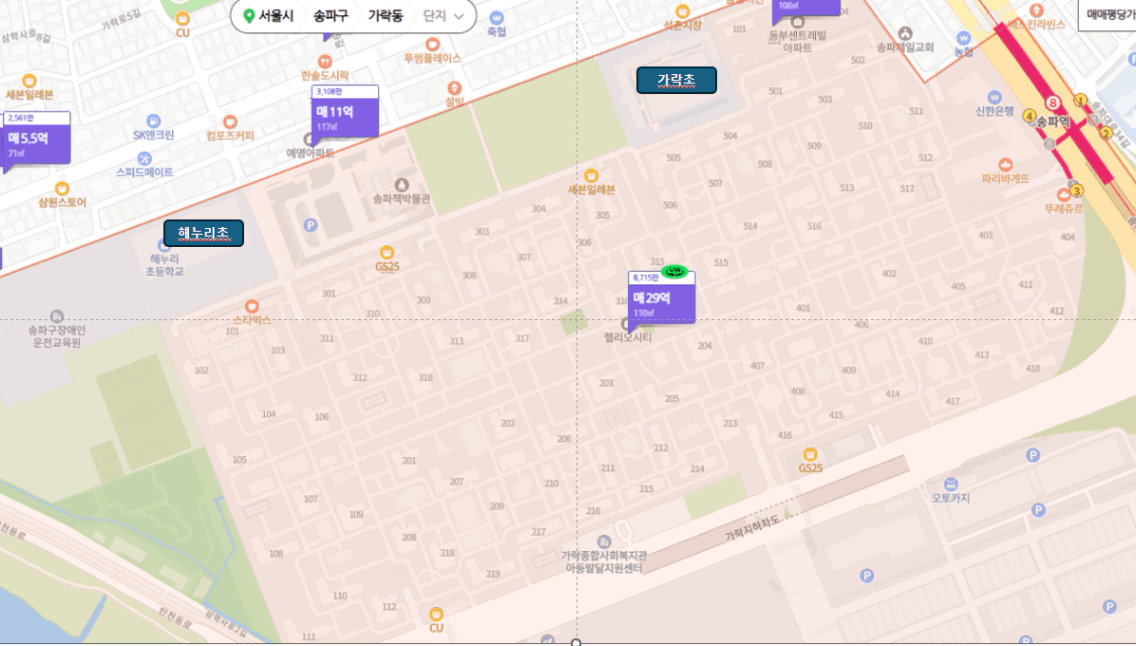Click building number 105 label
The width and height of the screenshot is (1136, 646).
tap(239, 460)
